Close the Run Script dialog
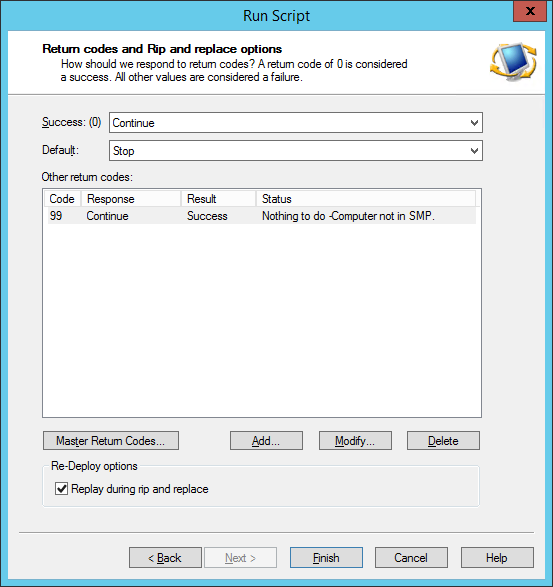Screen dimensions: 553x587 [530, 11]
